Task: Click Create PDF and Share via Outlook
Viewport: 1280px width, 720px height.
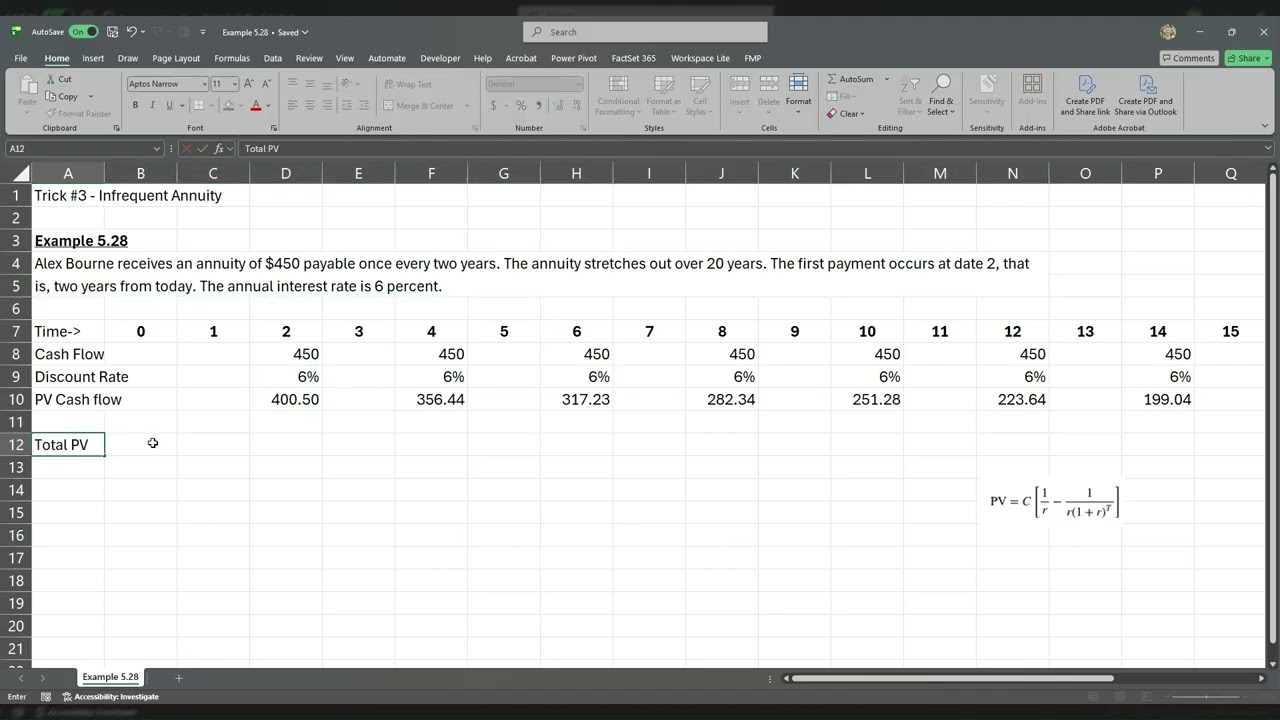Action: [x=1145, y=95]
